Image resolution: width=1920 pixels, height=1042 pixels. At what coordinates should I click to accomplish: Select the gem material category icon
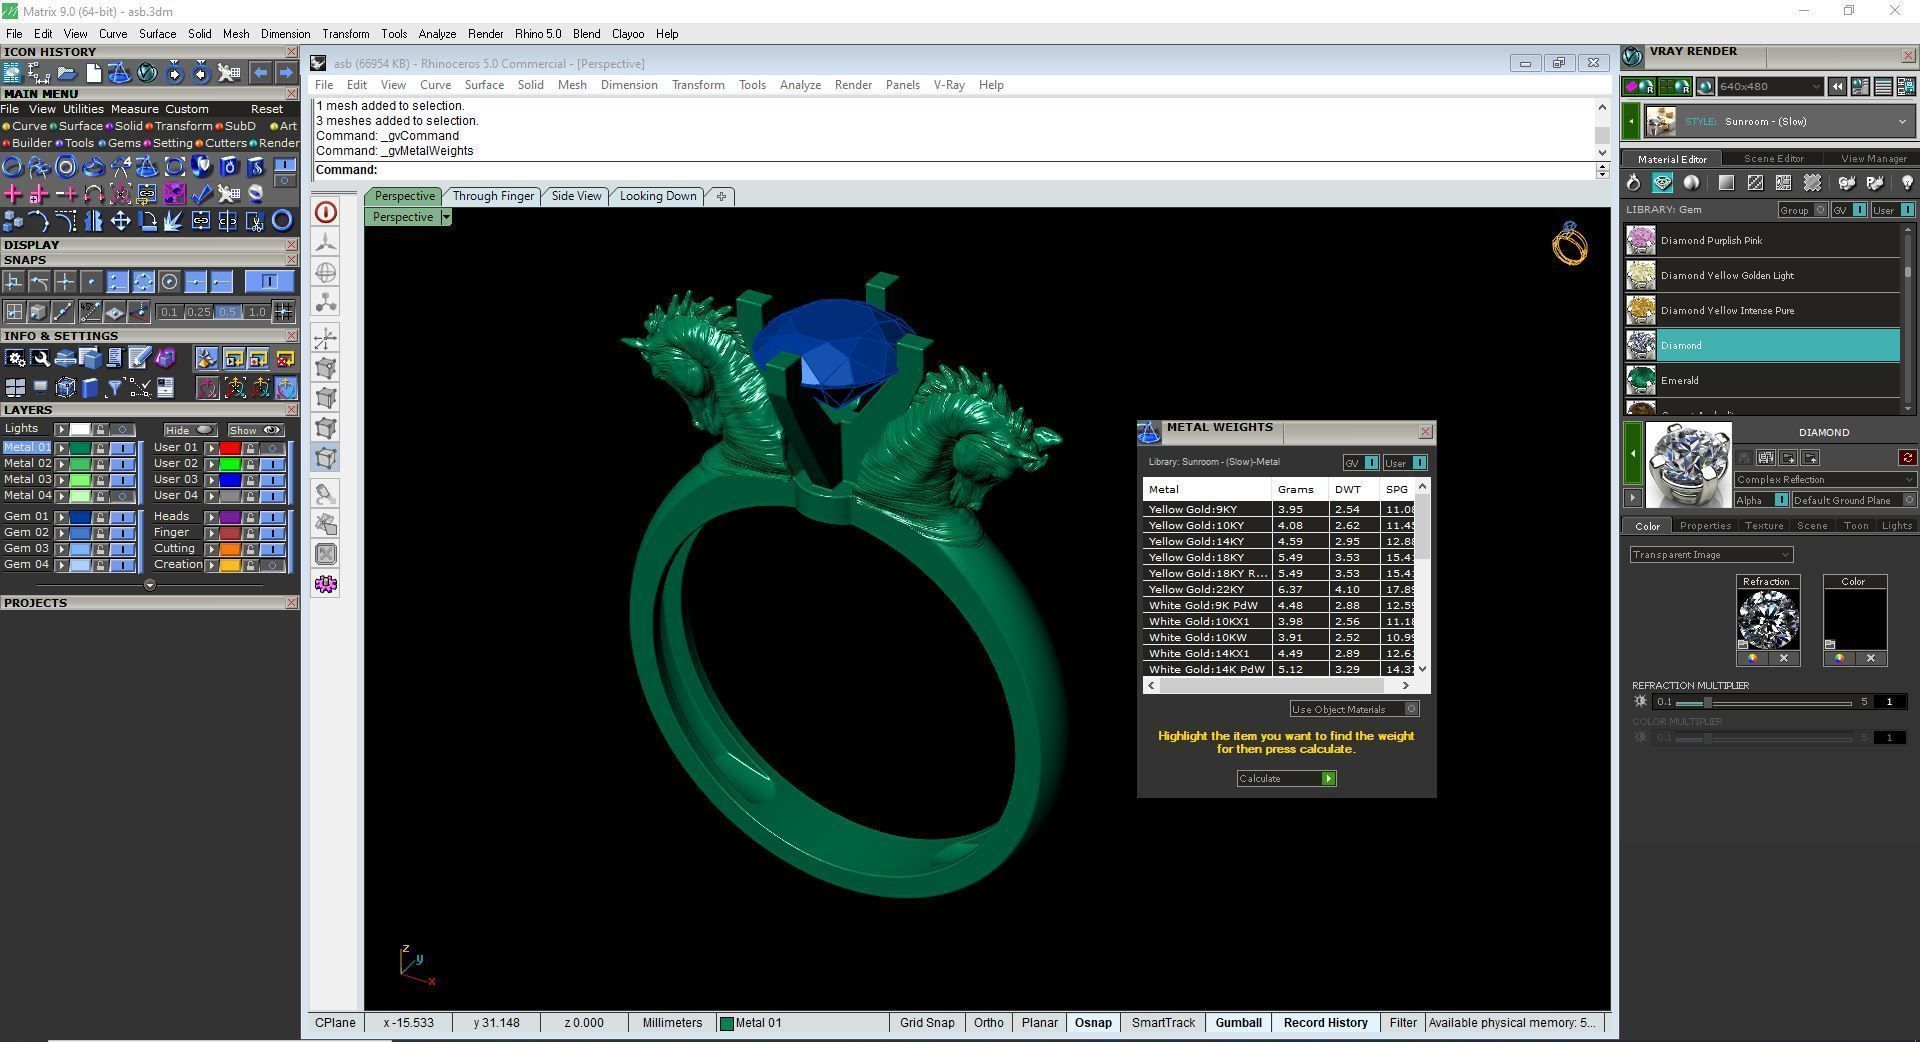(x=1662, y=183)
